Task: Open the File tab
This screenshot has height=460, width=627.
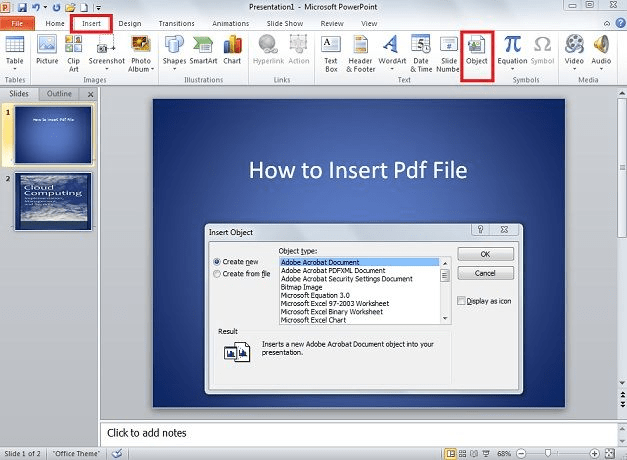Action: click(x=17, y=23)
